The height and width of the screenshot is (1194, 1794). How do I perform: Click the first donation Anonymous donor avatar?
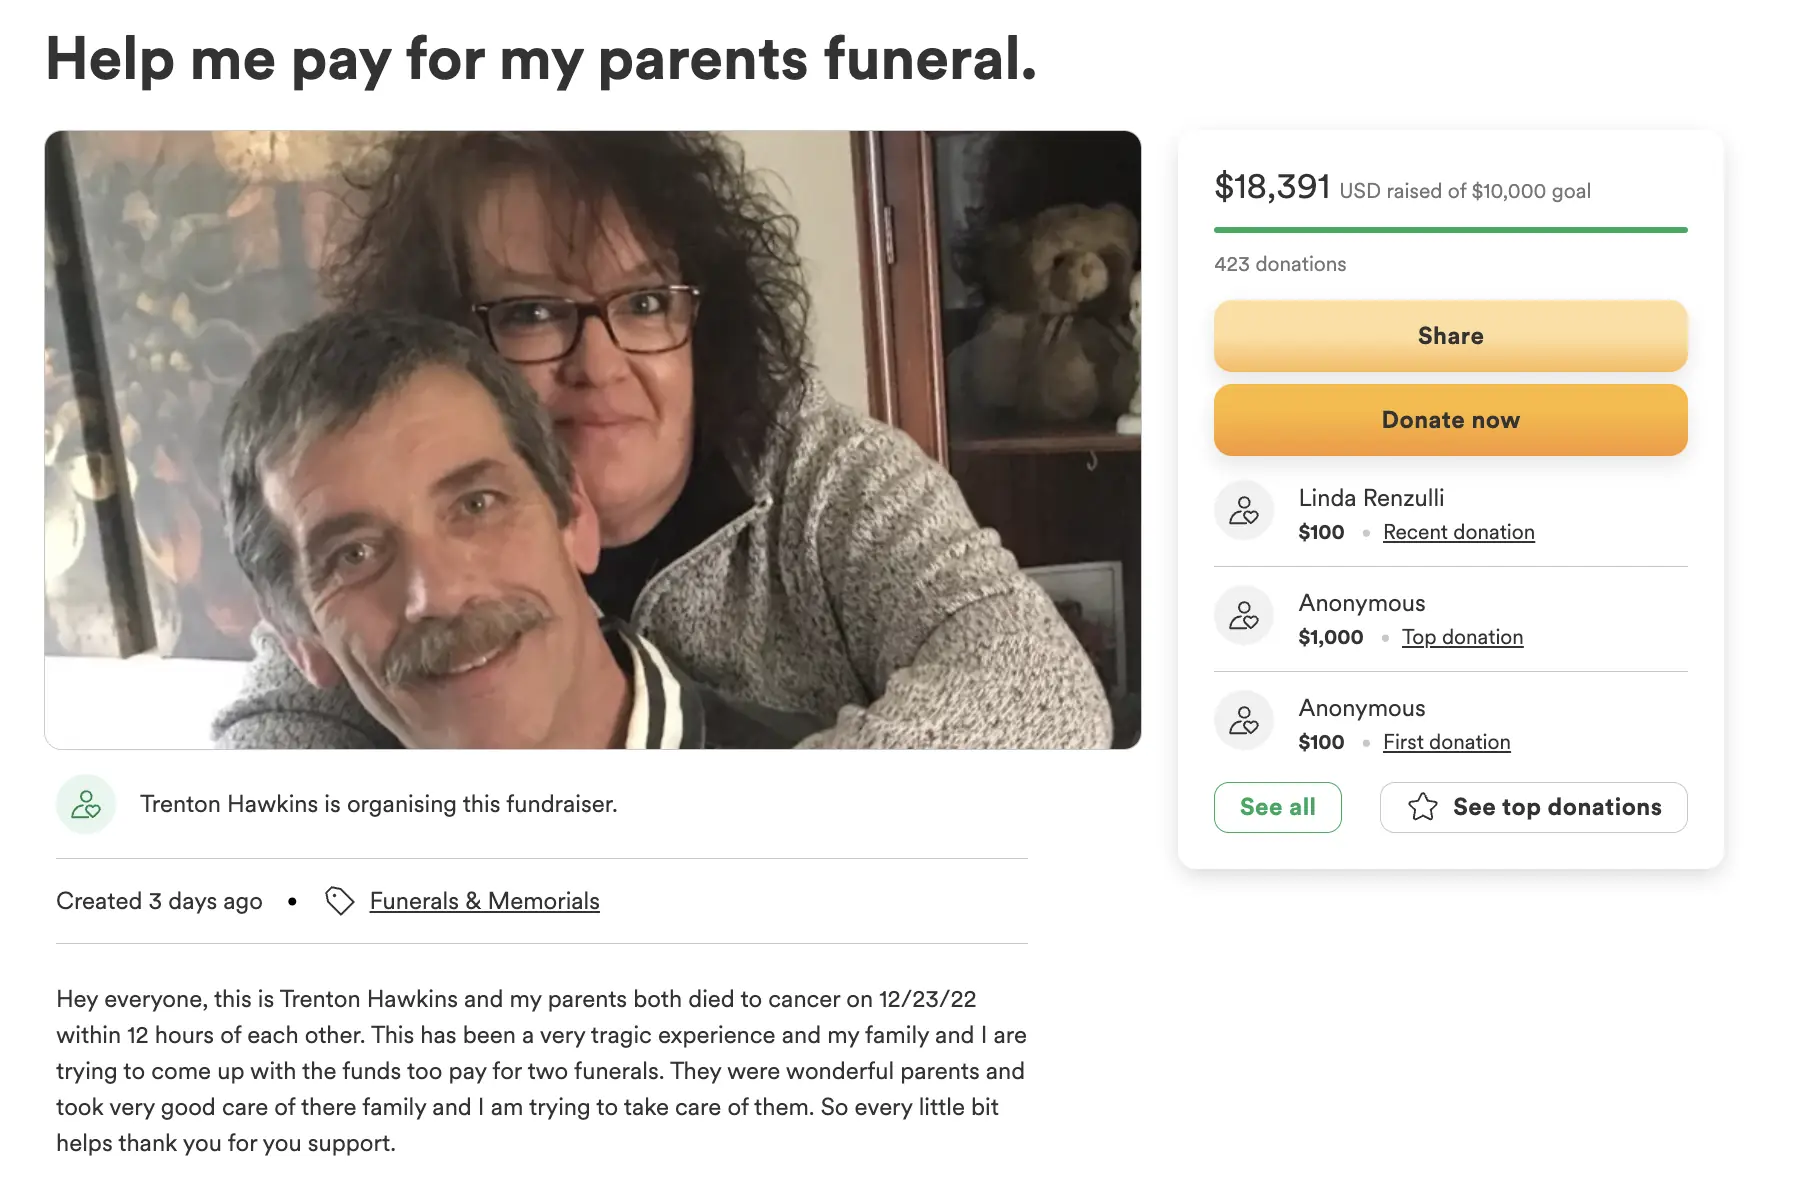[1244, 721]
